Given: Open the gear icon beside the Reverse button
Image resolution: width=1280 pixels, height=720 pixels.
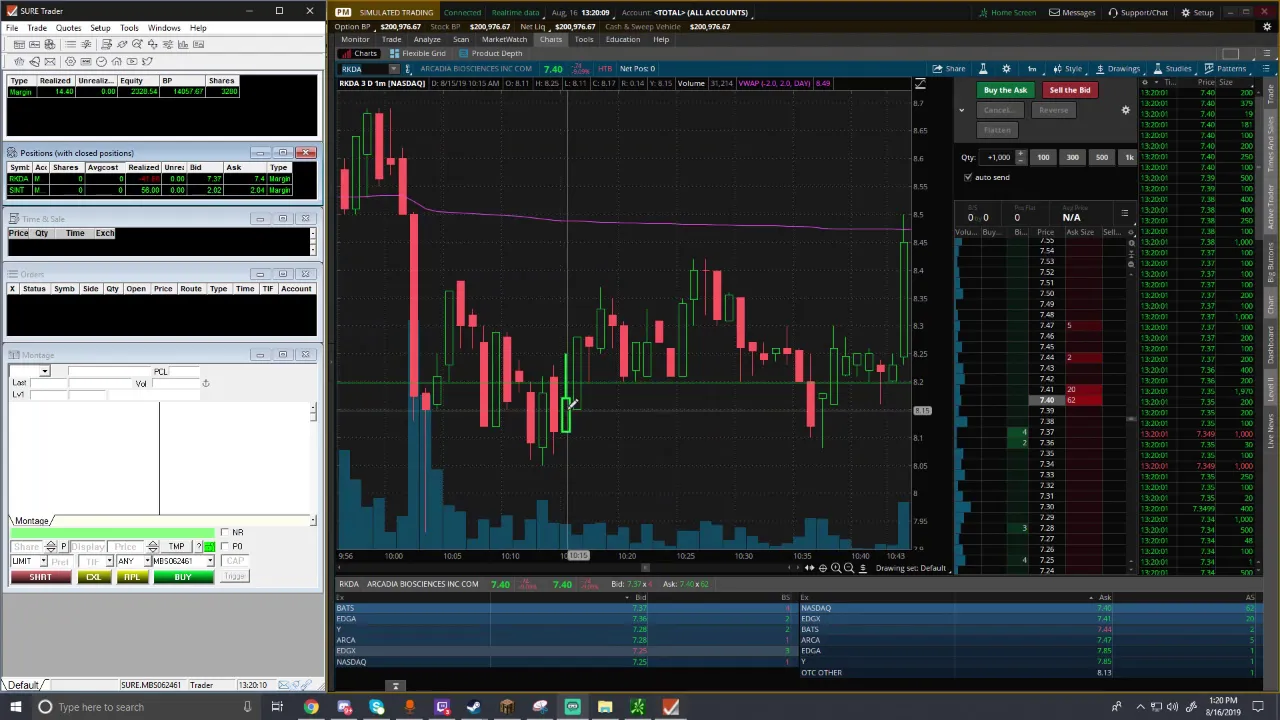Looking at the screenshot, I should 1125,110.
